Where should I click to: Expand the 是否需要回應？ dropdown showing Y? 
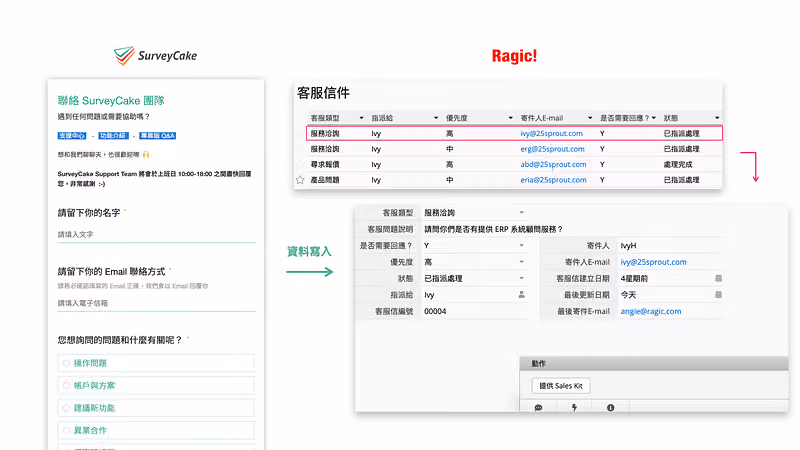(x=521, y=245)
